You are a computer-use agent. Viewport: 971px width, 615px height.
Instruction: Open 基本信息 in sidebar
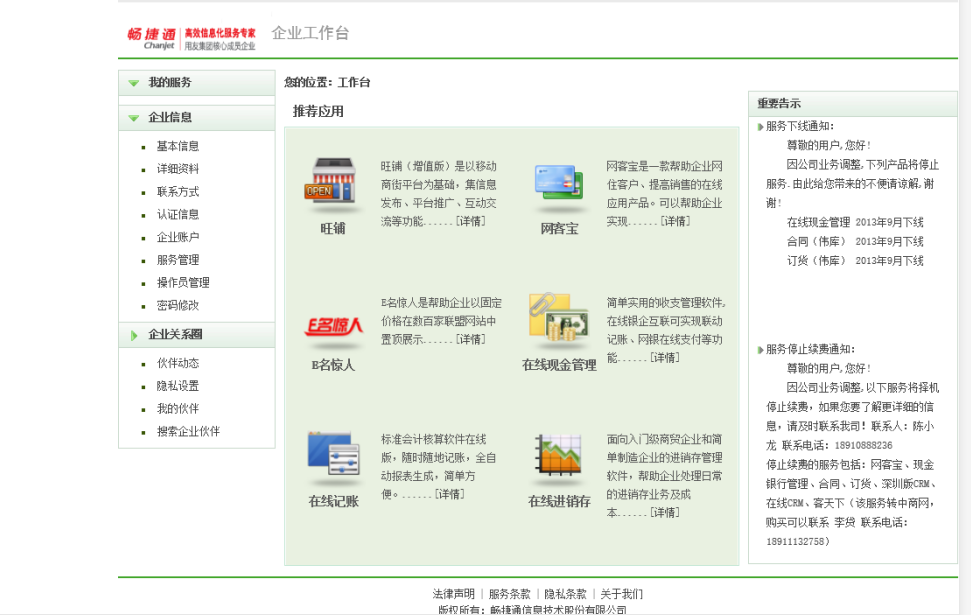pos(178,146)
